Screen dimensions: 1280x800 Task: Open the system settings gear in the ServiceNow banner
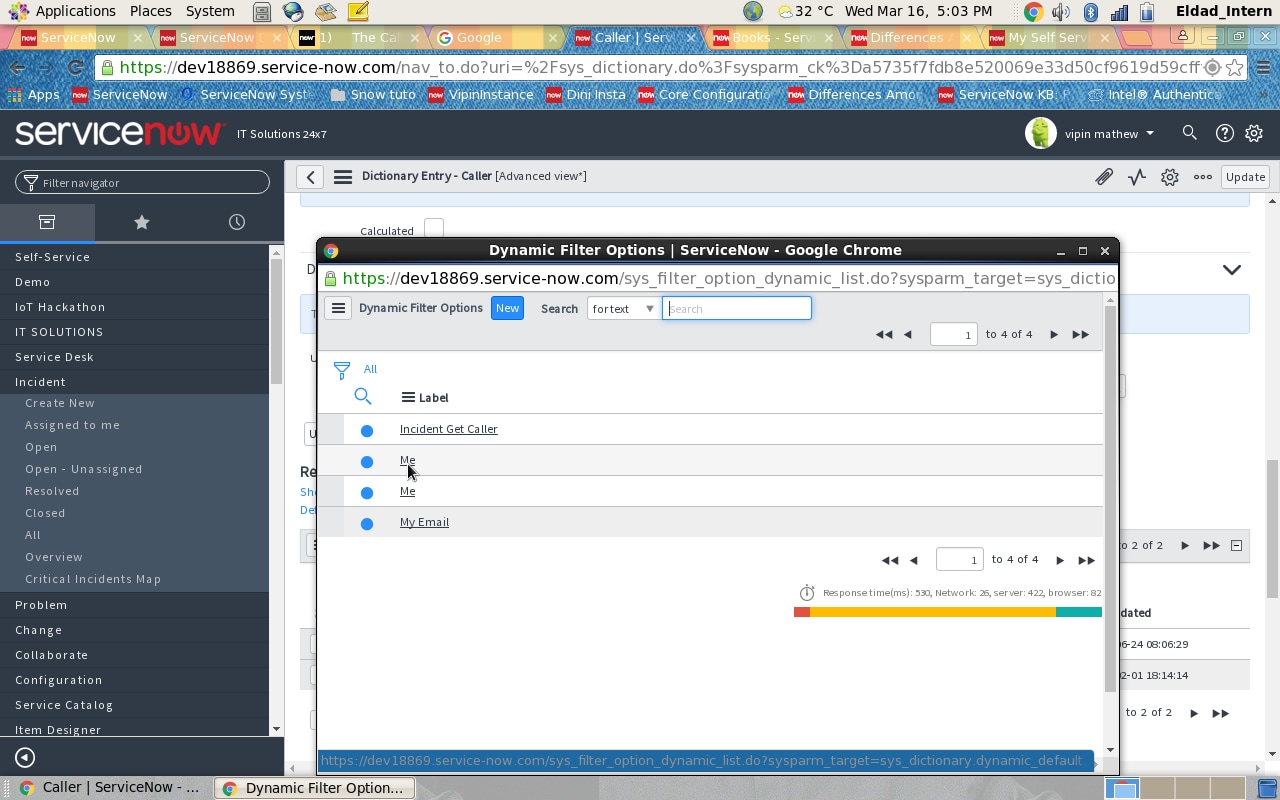pyautogui.click(x=1254, y=133)
